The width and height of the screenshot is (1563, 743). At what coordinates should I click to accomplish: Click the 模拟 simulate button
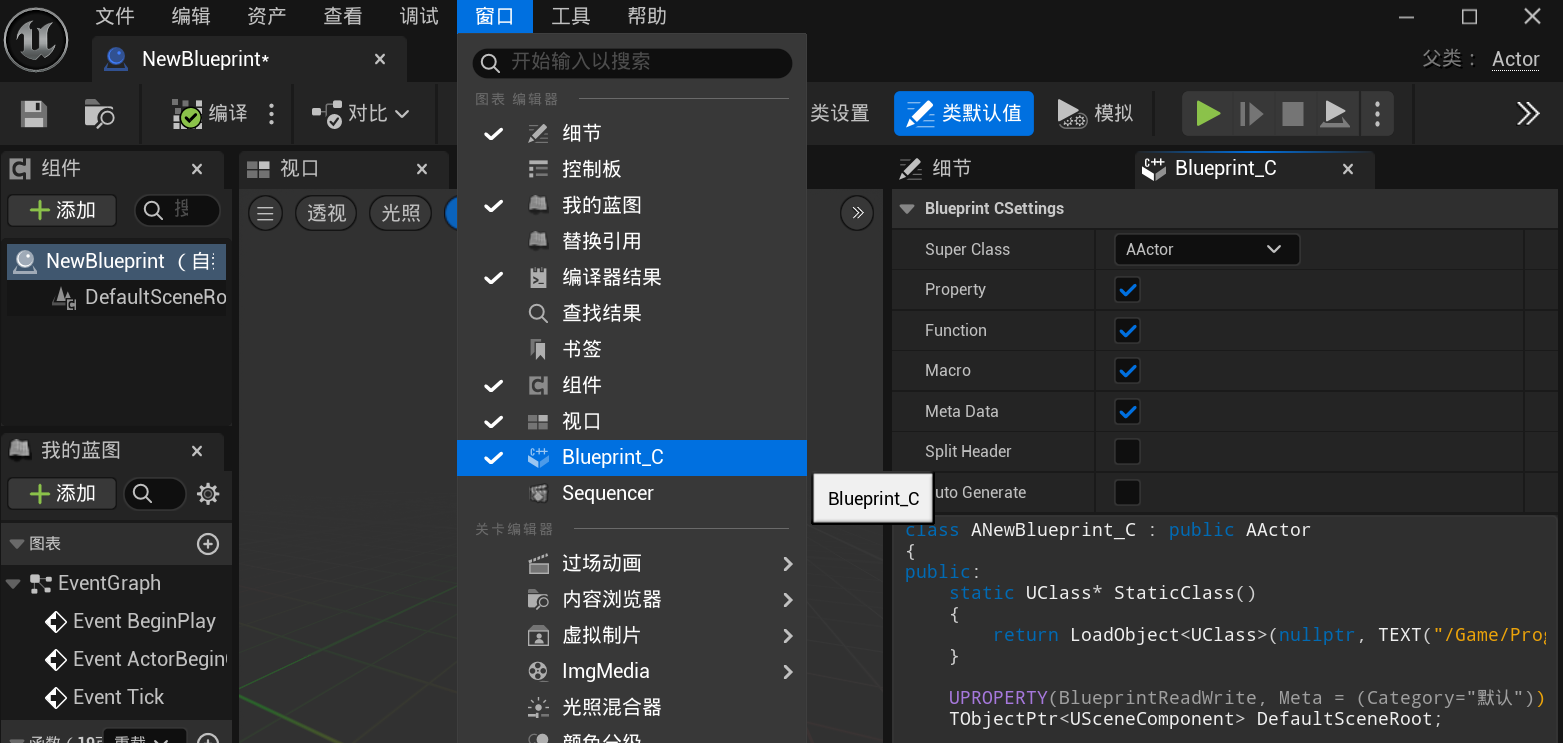click(1096, 114)
